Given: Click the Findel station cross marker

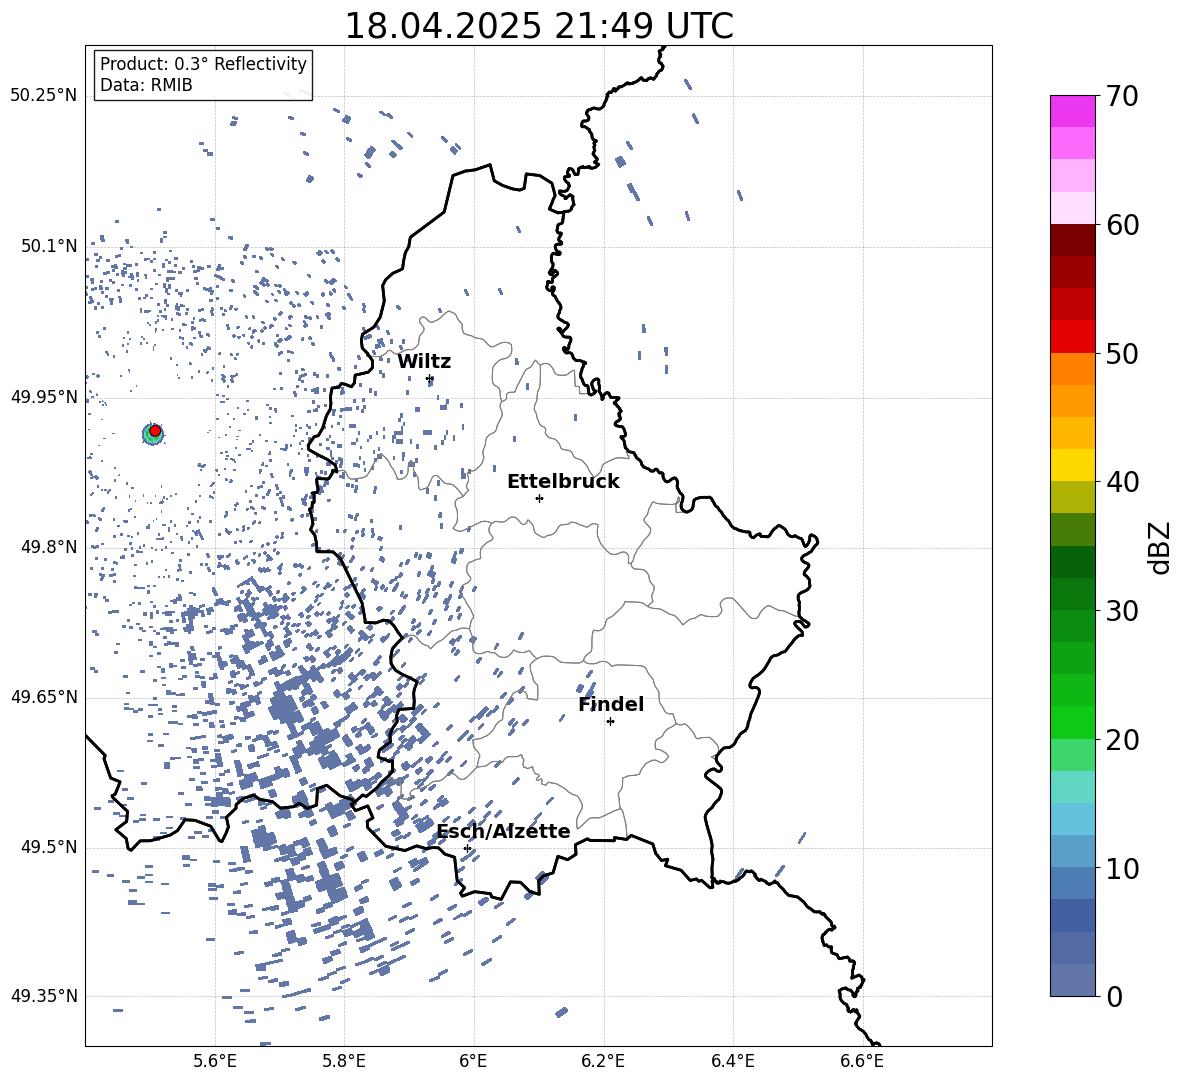Looking at the screenshot, I should (x=610, y=722).
